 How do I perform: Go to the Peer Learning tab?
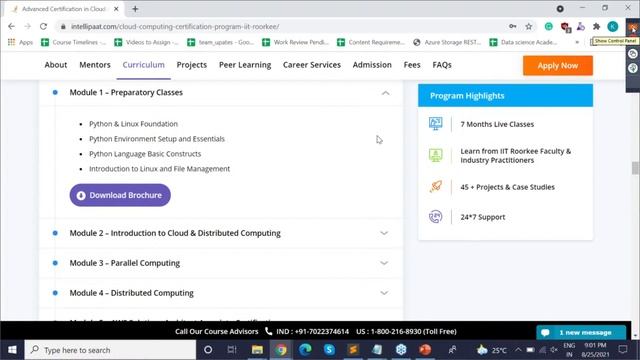coord(245,65)
